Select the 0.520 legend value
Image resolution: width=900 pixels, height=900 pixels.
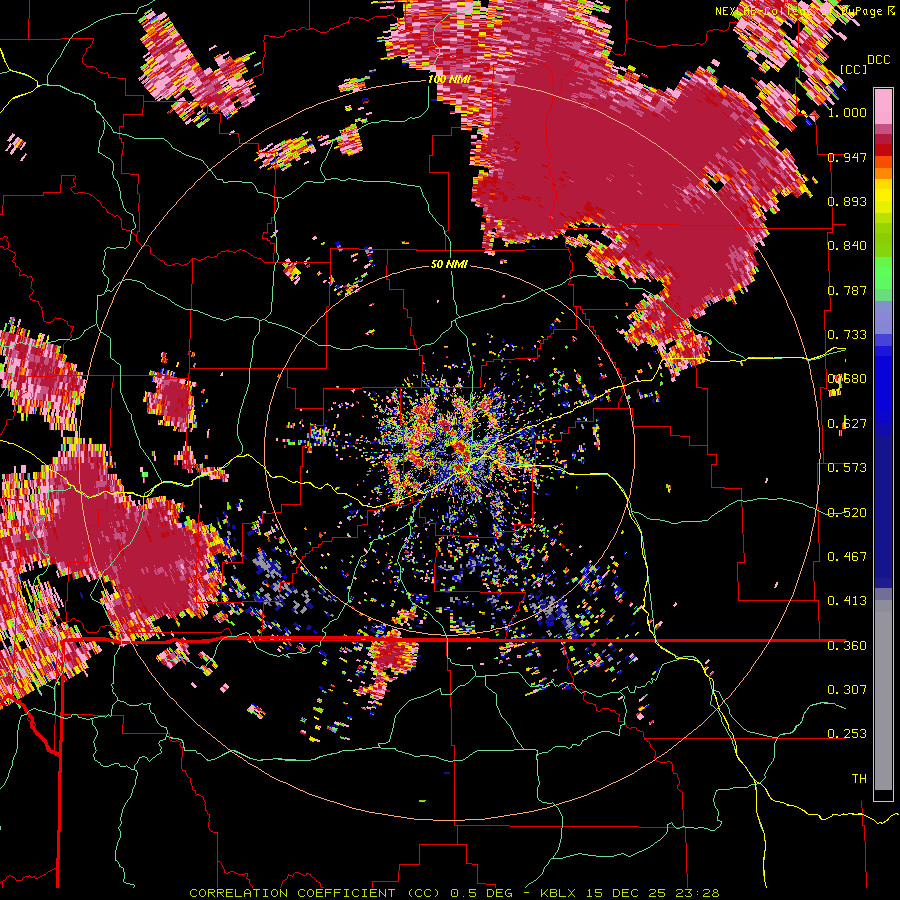[847, 513]
